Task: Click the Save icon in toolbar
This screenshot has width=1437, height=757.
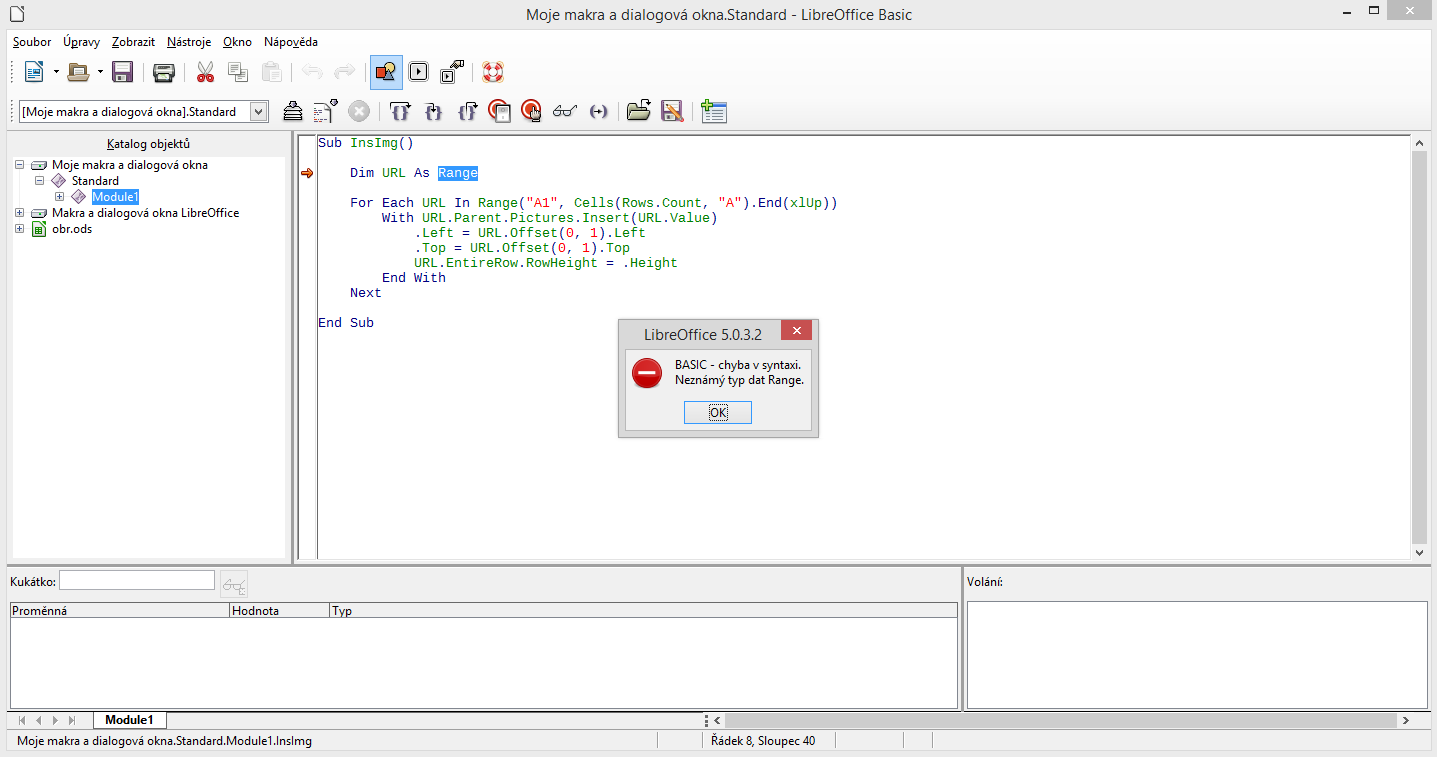Action: [x=122, y=72]
